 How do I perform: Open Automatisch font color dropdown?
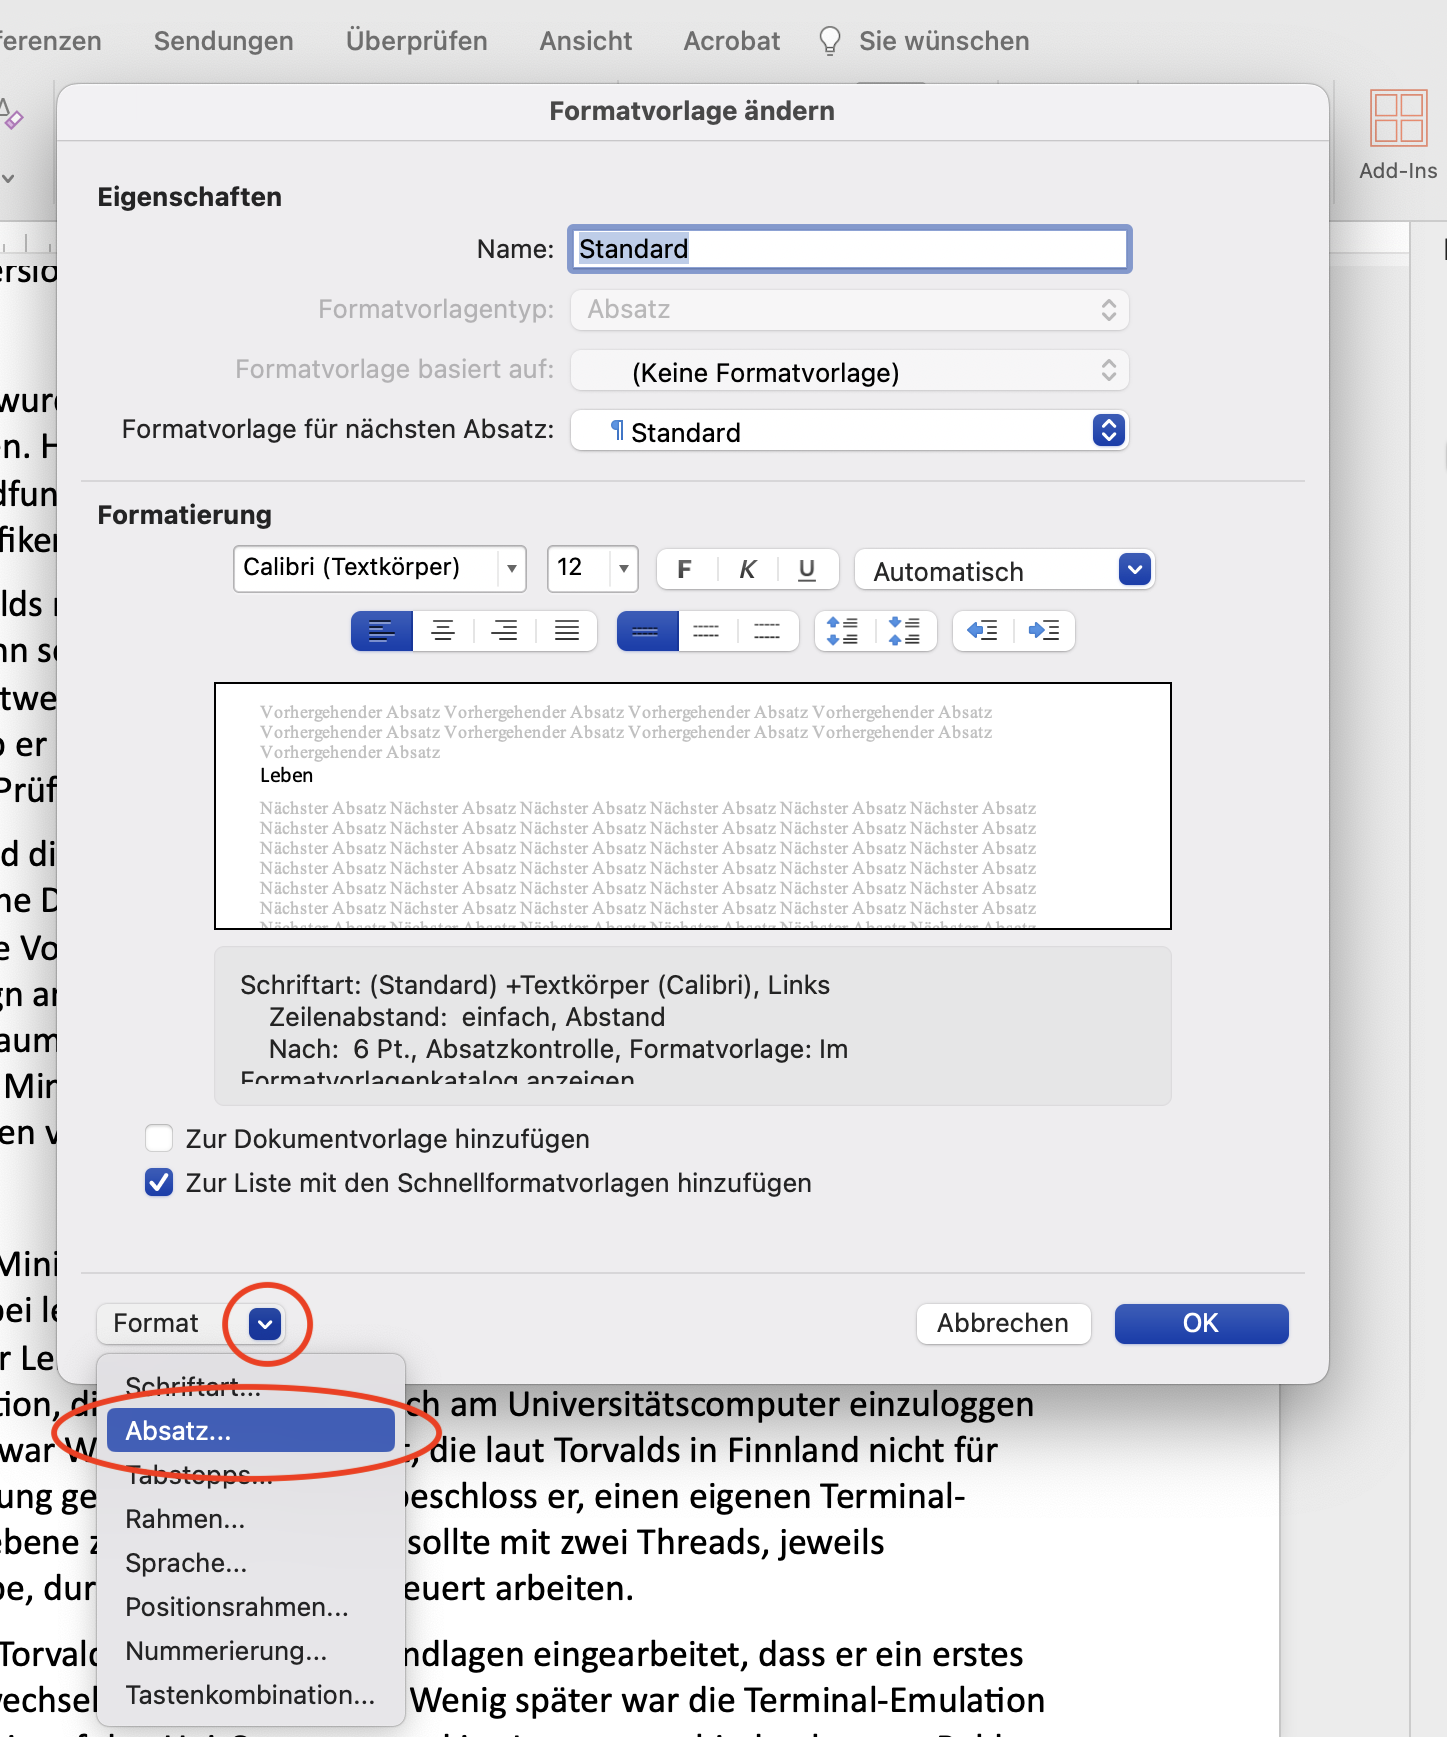click(x=1004, y=571)
